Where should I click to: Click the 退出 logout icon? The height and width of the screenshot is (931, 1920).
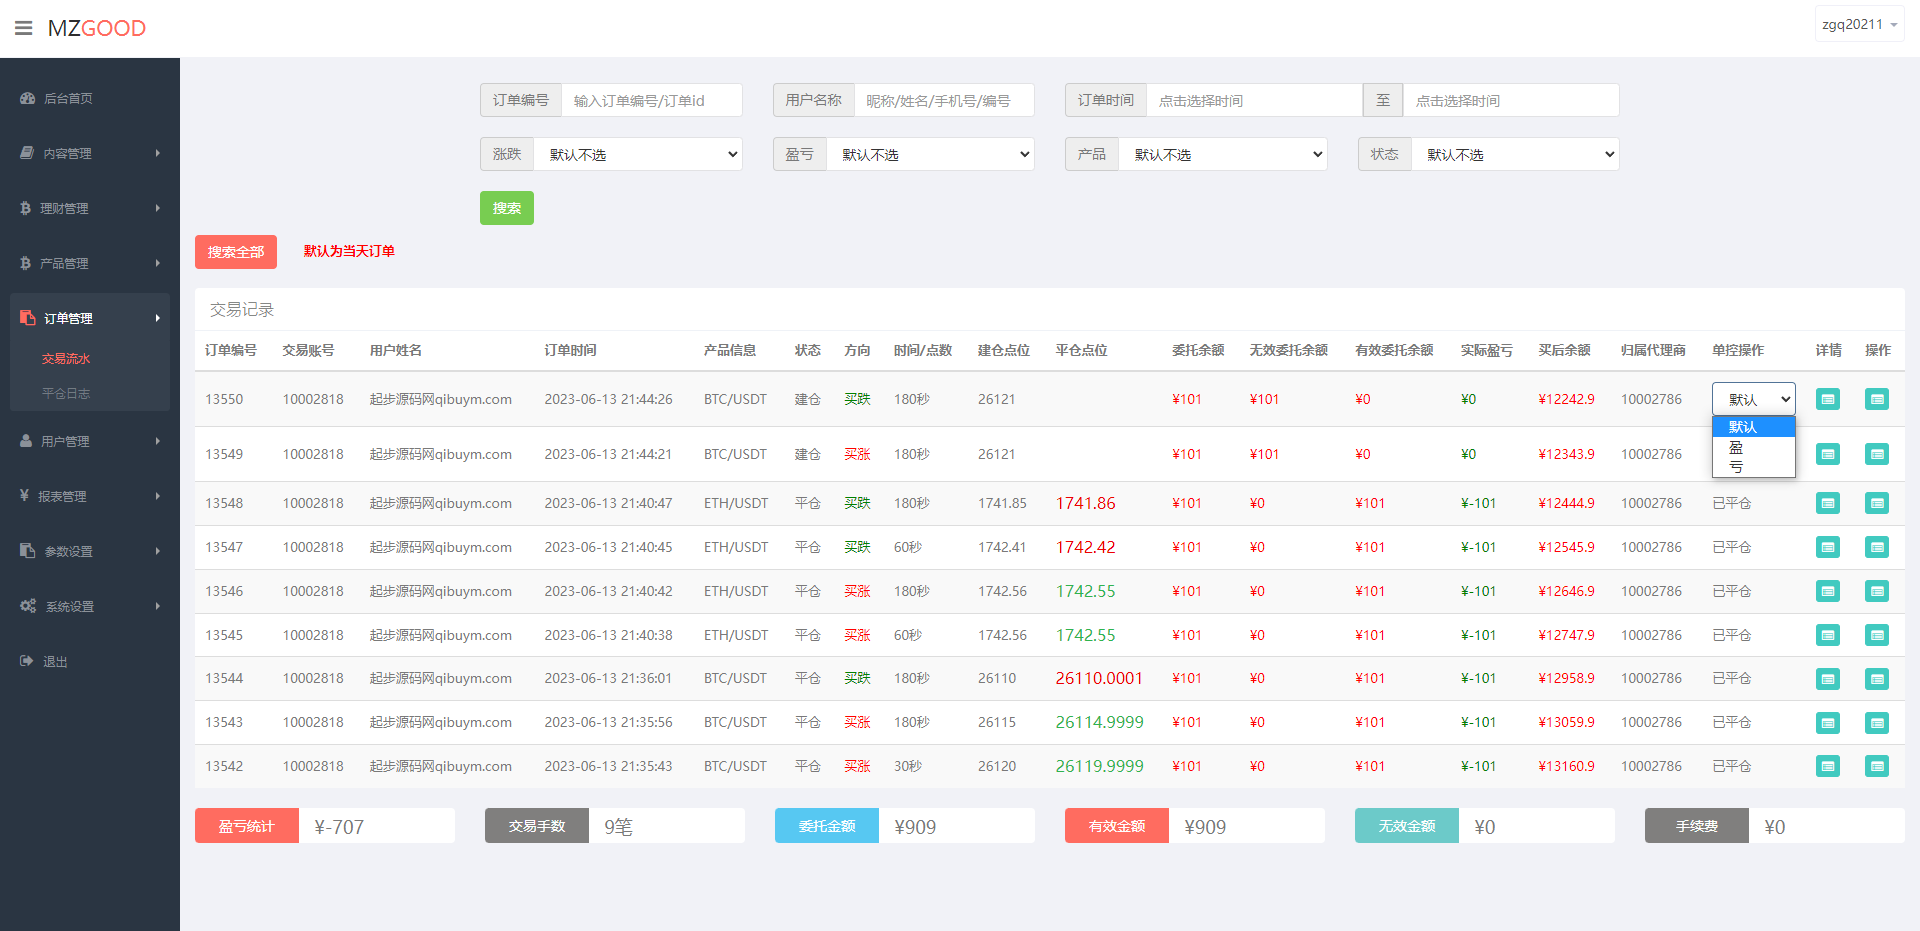[27, 661]
